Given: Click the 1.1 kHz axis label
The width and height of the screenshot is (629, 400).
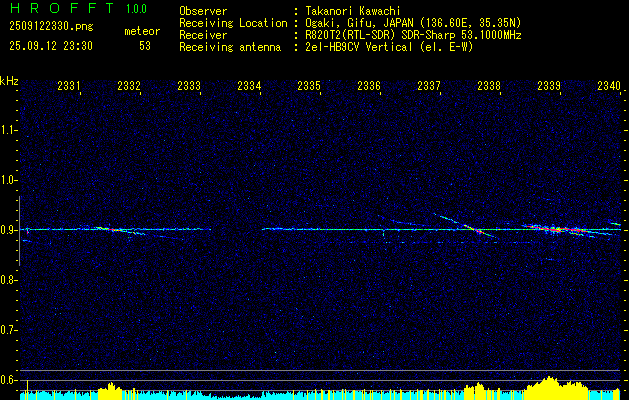Looking at the screenshot, I should tap(8, 130).
